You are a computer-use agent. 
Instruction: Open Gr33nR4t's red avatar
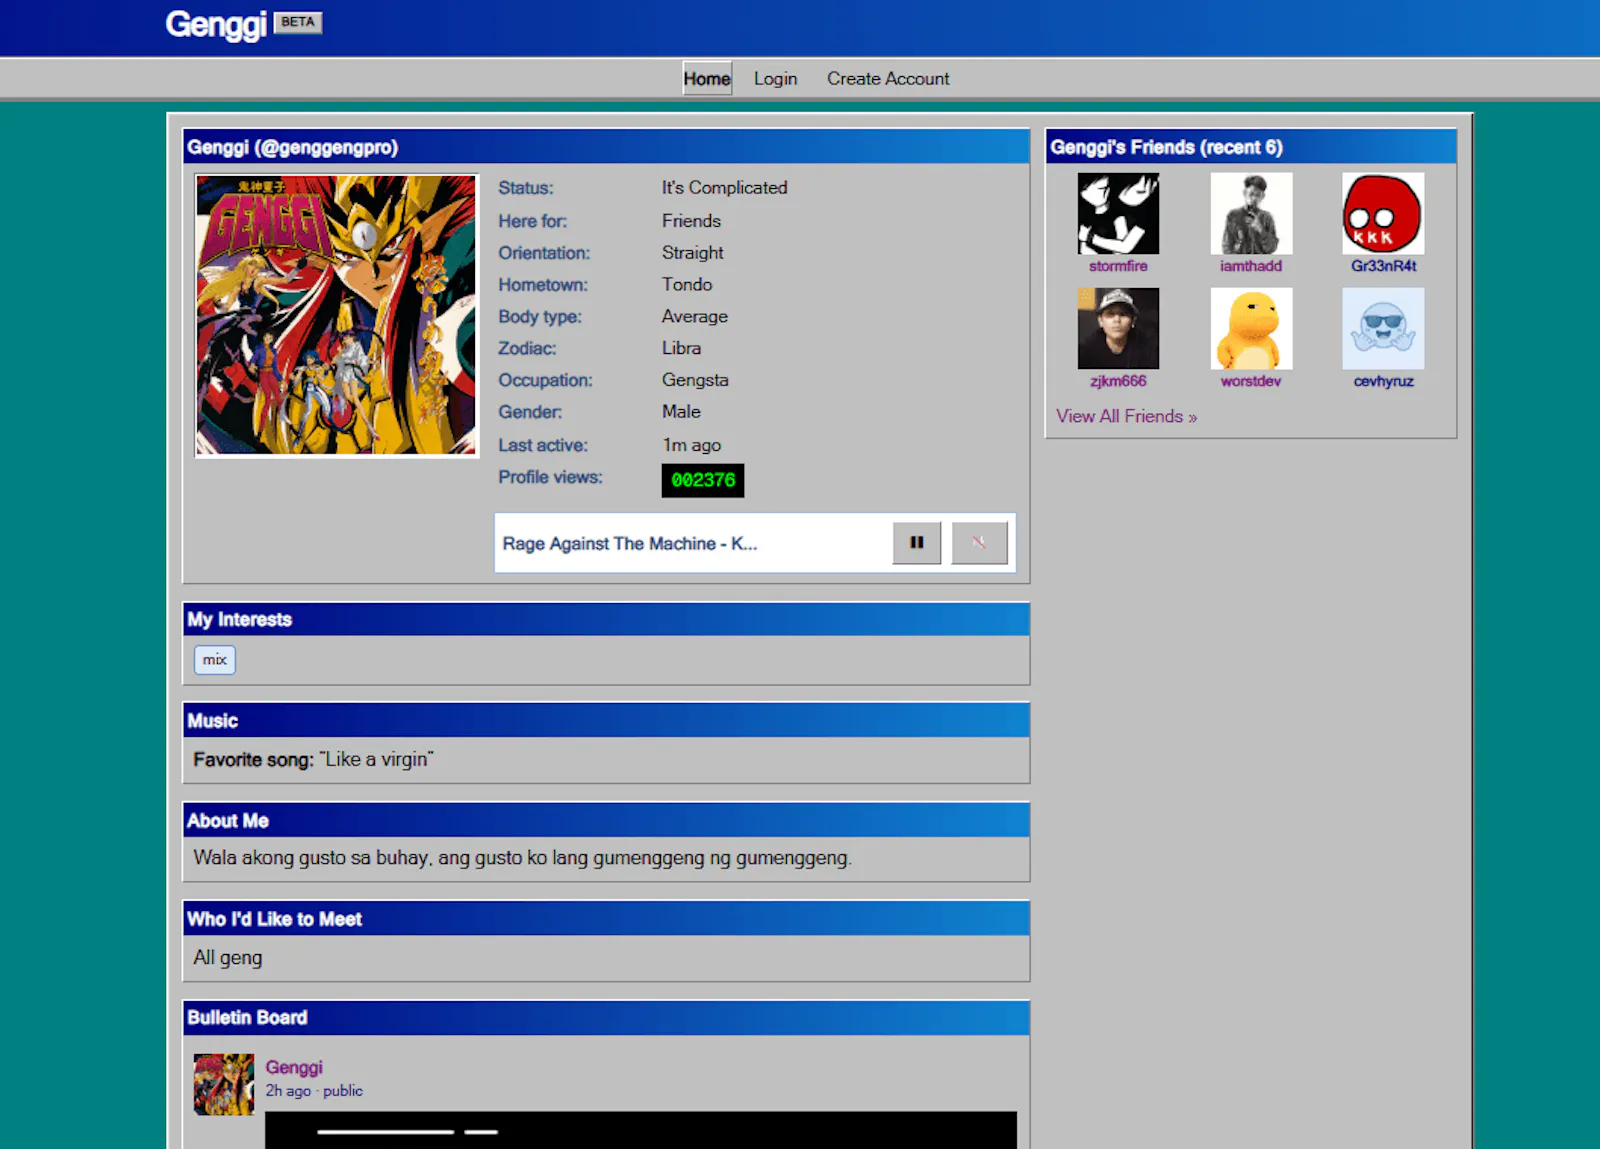(x=1383, y=213)
